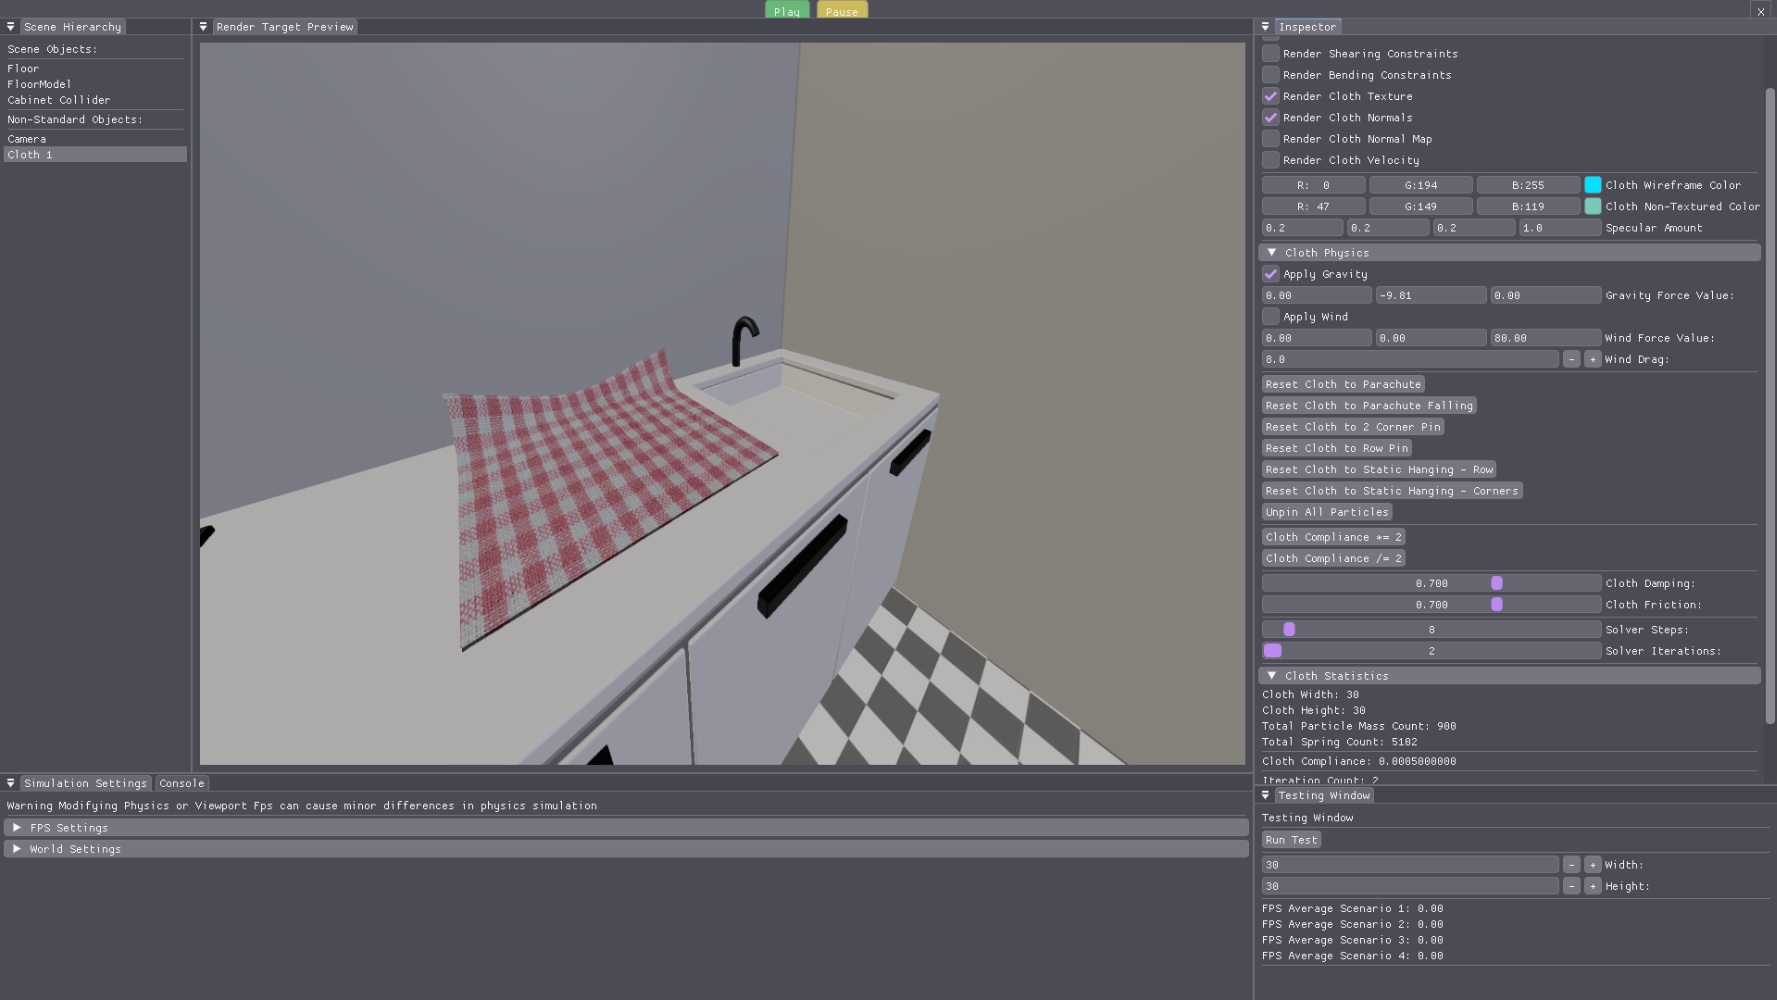Reset Cloth to Static Hanging - Corners
This screenshot has height=1000, width=1777.
click(x=1392, y=491)
